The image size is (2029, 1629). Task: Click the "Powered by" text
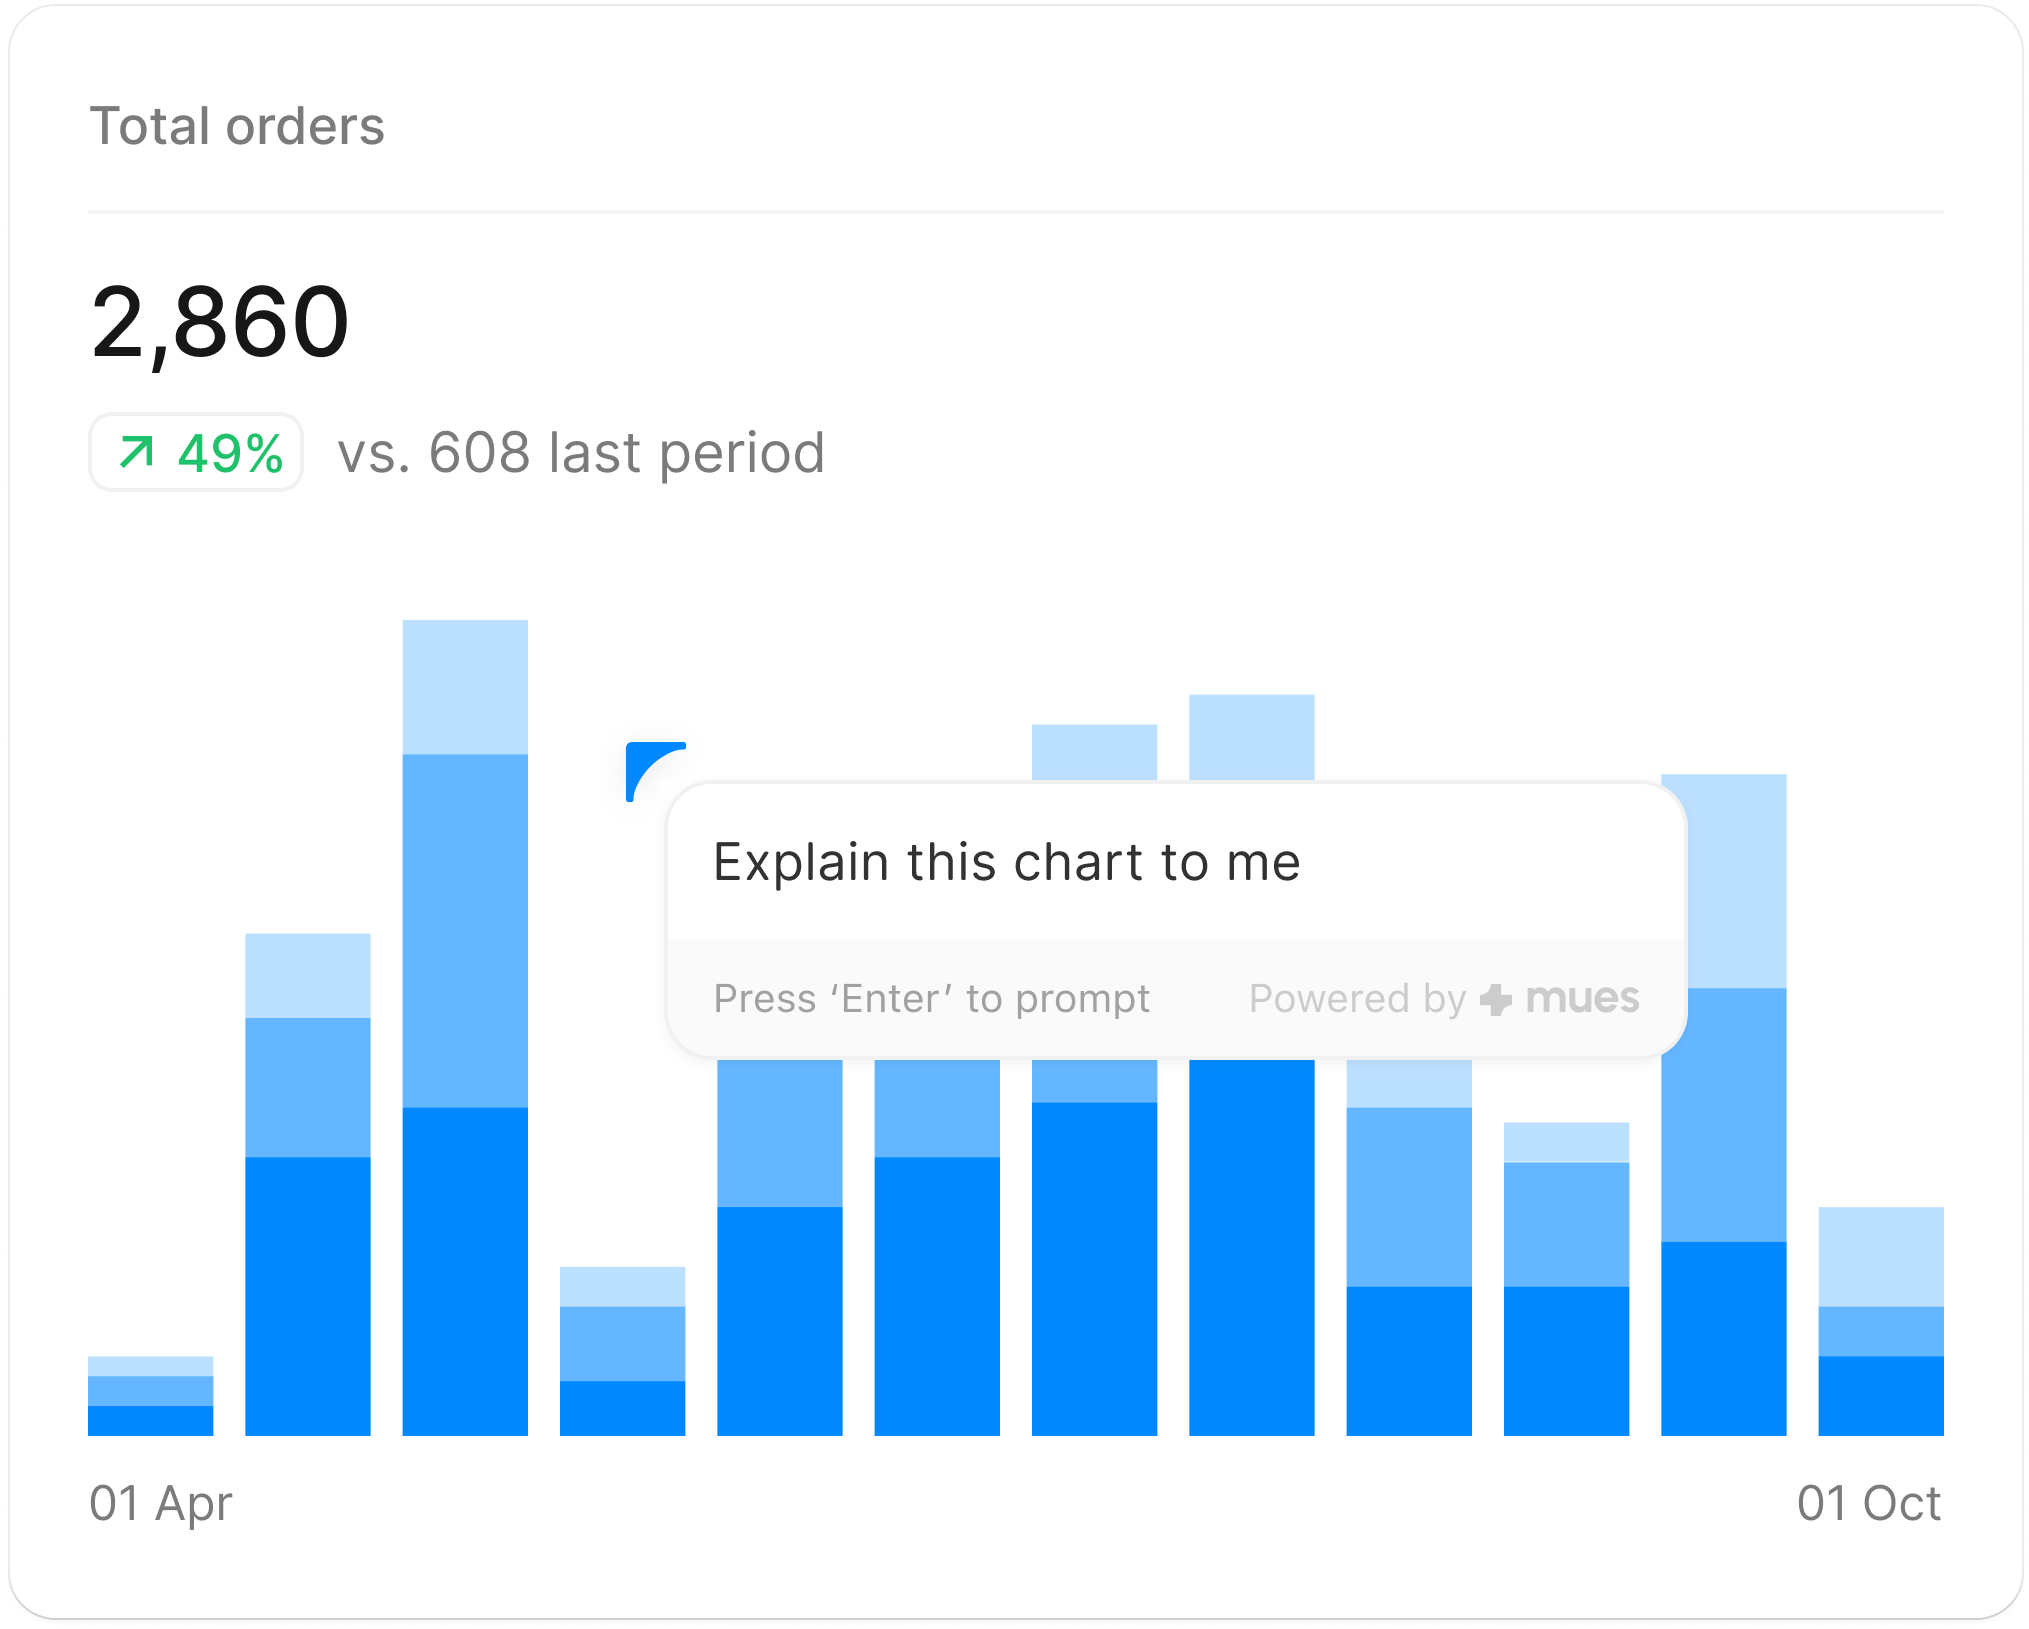click(x=1356, y=999)
